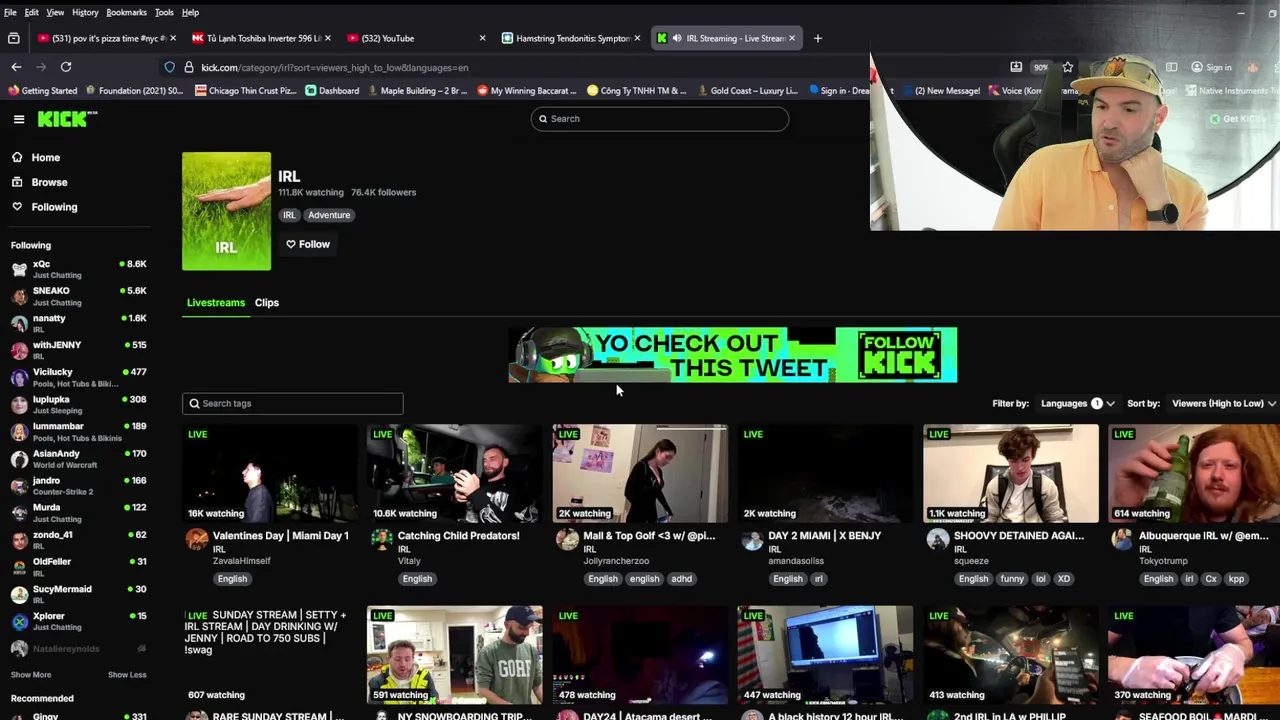Switch to the Livestreams tab
The image size is (1280, 720).
[x=215, y=302]
